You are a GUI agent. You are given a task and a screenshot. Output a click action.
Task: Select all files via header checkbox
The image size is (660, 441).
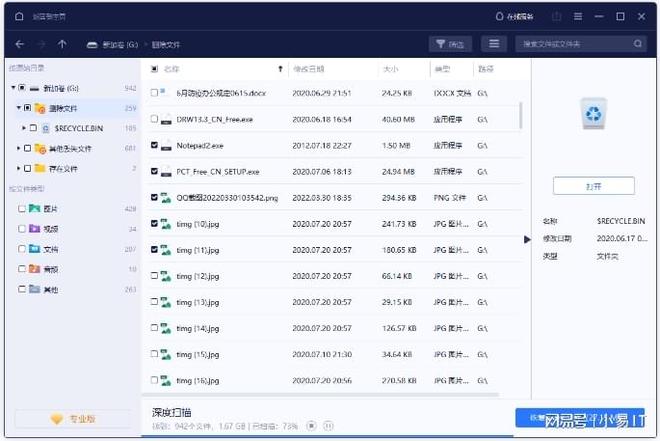point(154,69)
